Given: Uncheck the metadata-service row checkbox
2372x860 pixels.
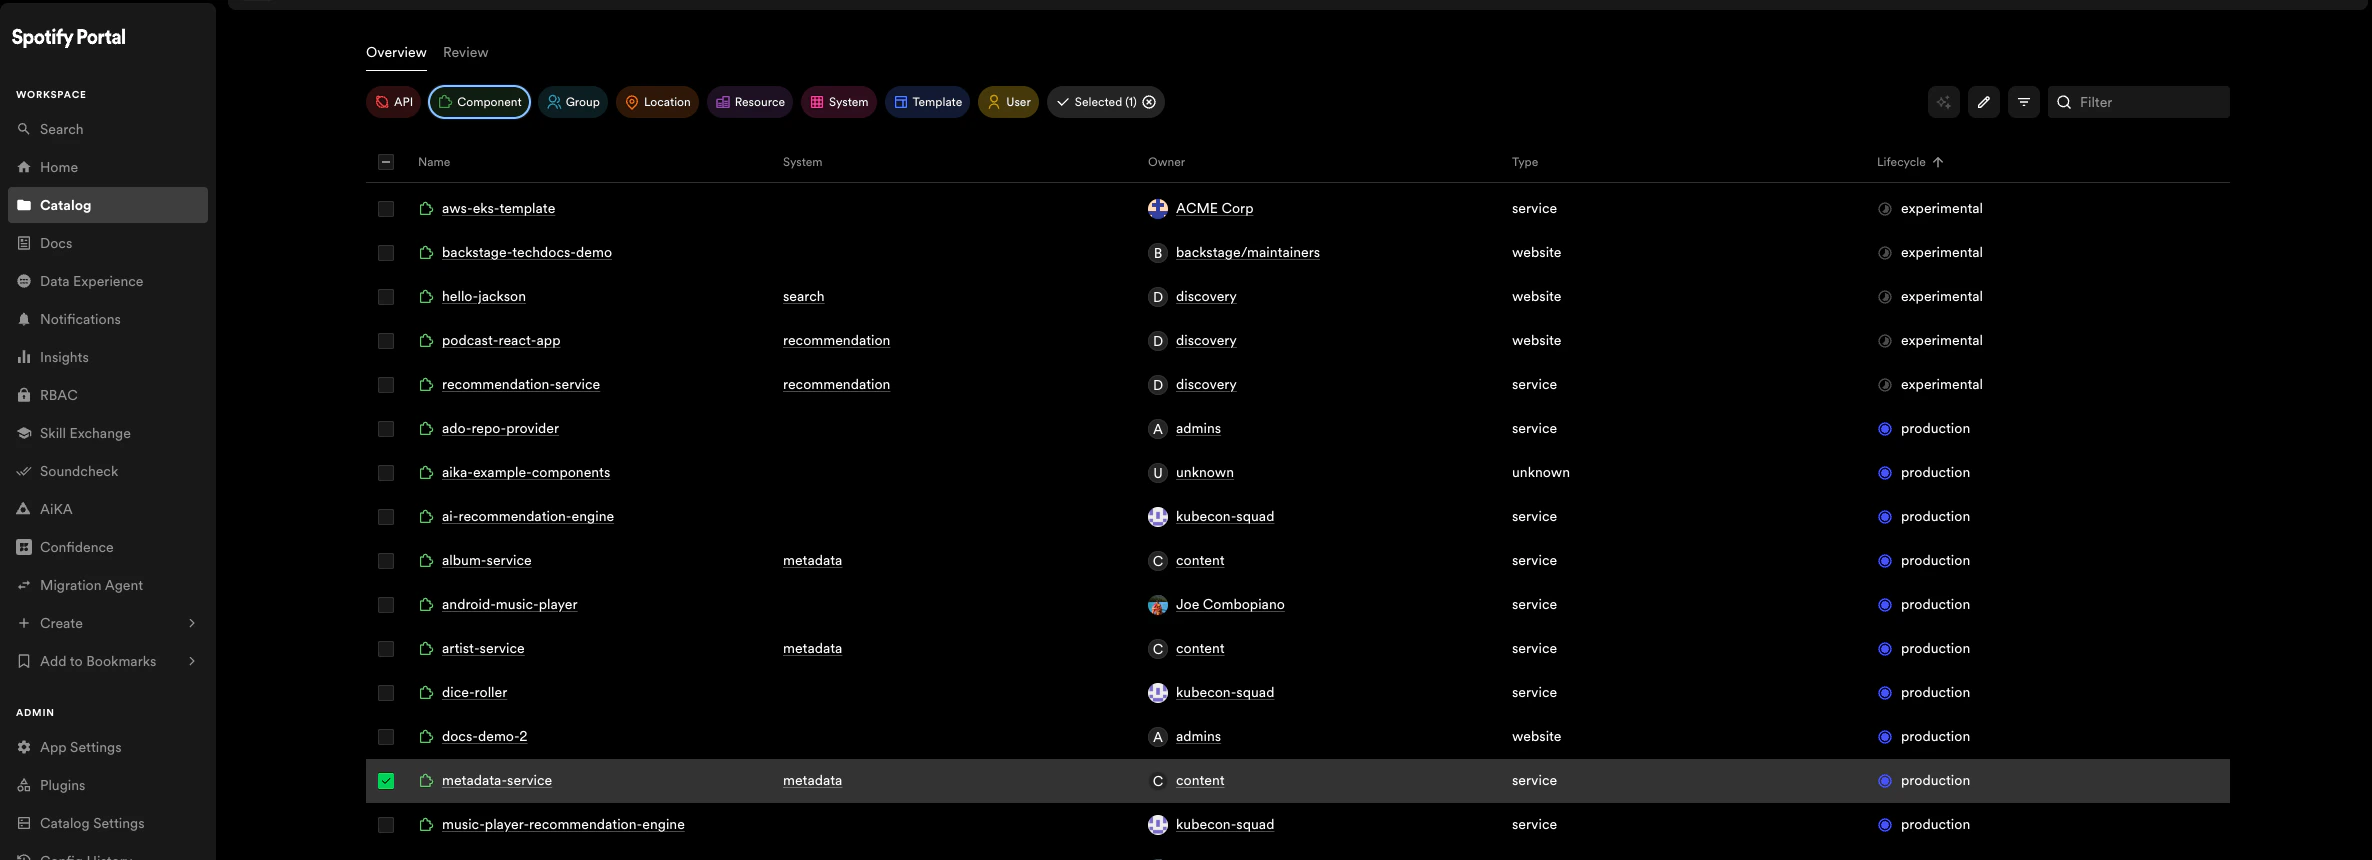Looking at the screenshot, I should click(386, 780).
